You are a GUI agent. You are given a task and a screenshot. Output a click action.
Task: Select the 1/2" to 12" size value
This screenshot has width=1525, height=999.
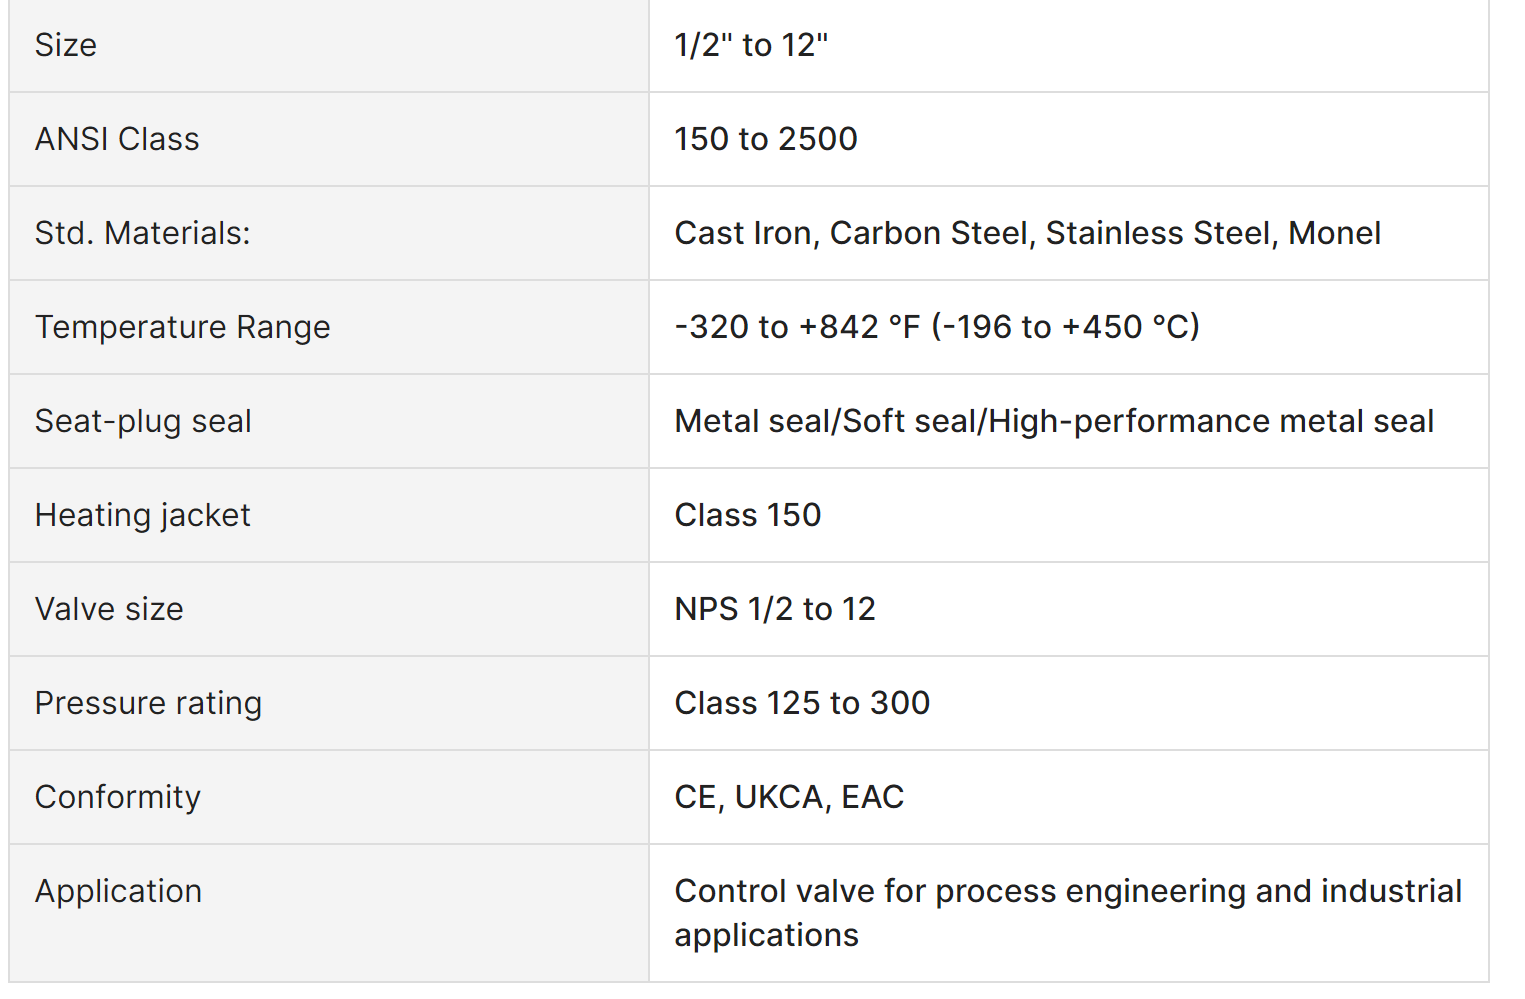point(751,45)
